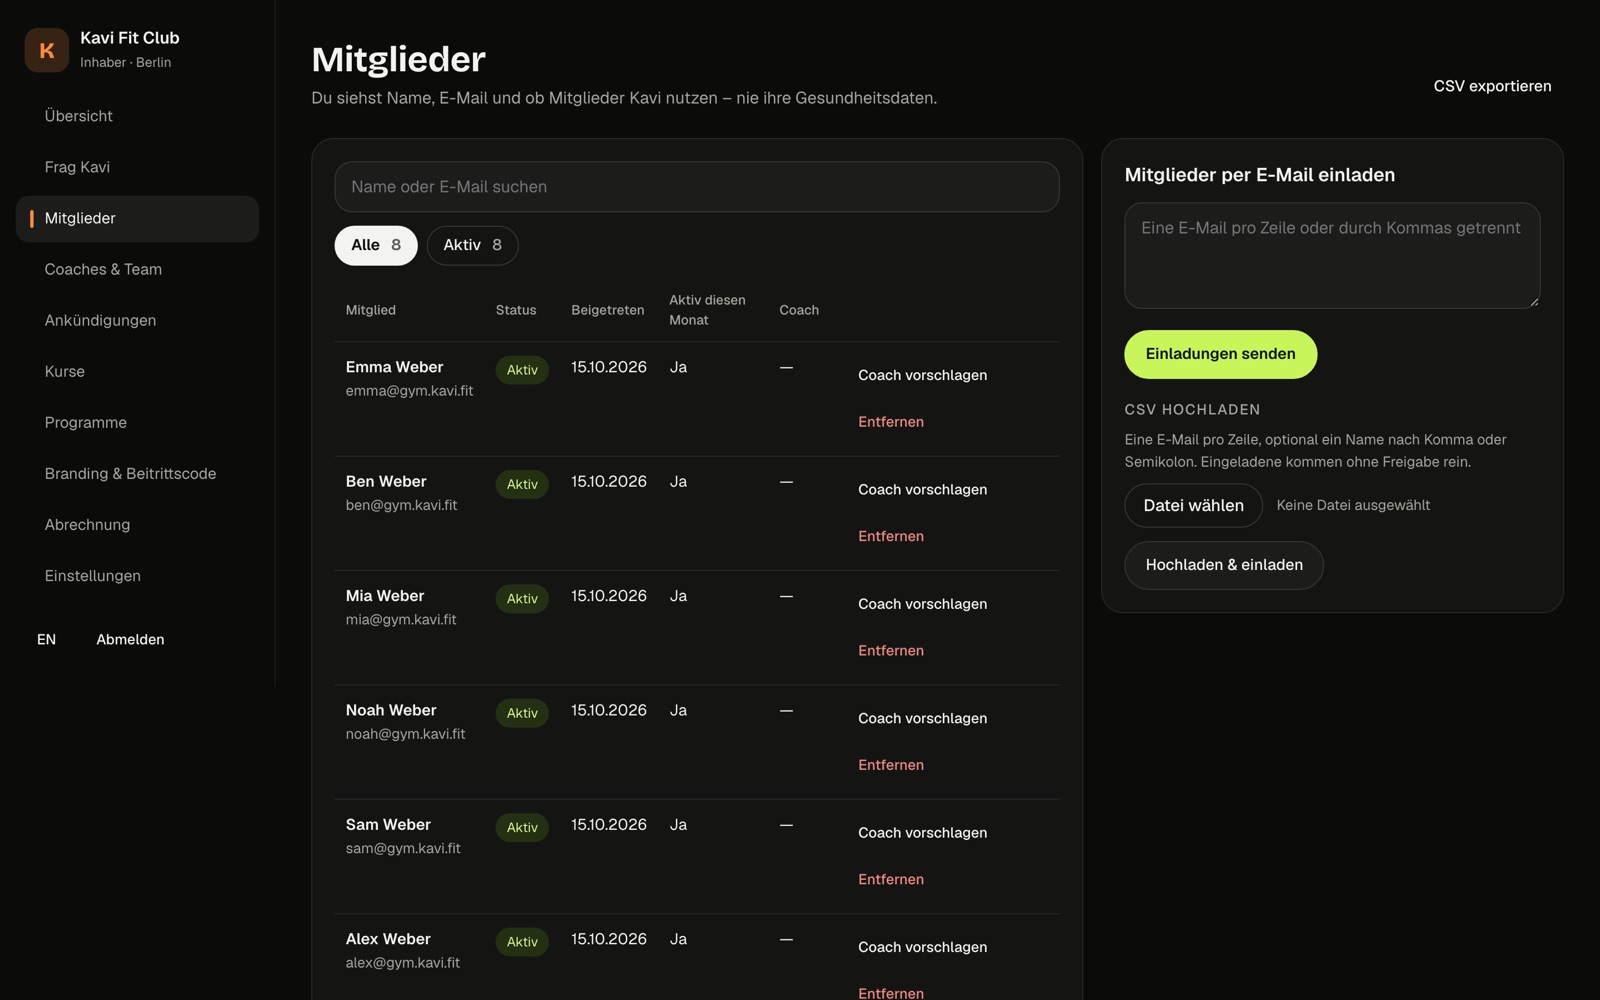Focus the Name oder E-Mail search field
Viewport: 1600px width, 1000px height.
click(697, 187)
